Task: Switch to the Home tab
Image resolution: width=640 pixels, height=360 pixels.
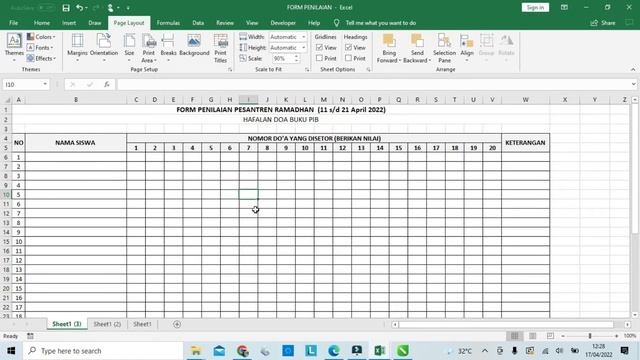Action: click(42, 23)
